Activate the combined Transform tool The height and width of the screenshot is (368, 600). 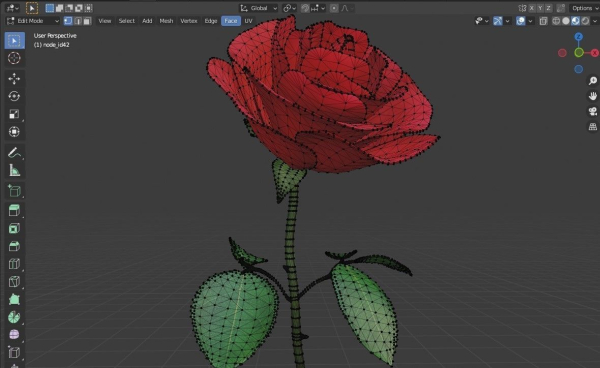tap(15, 132)
